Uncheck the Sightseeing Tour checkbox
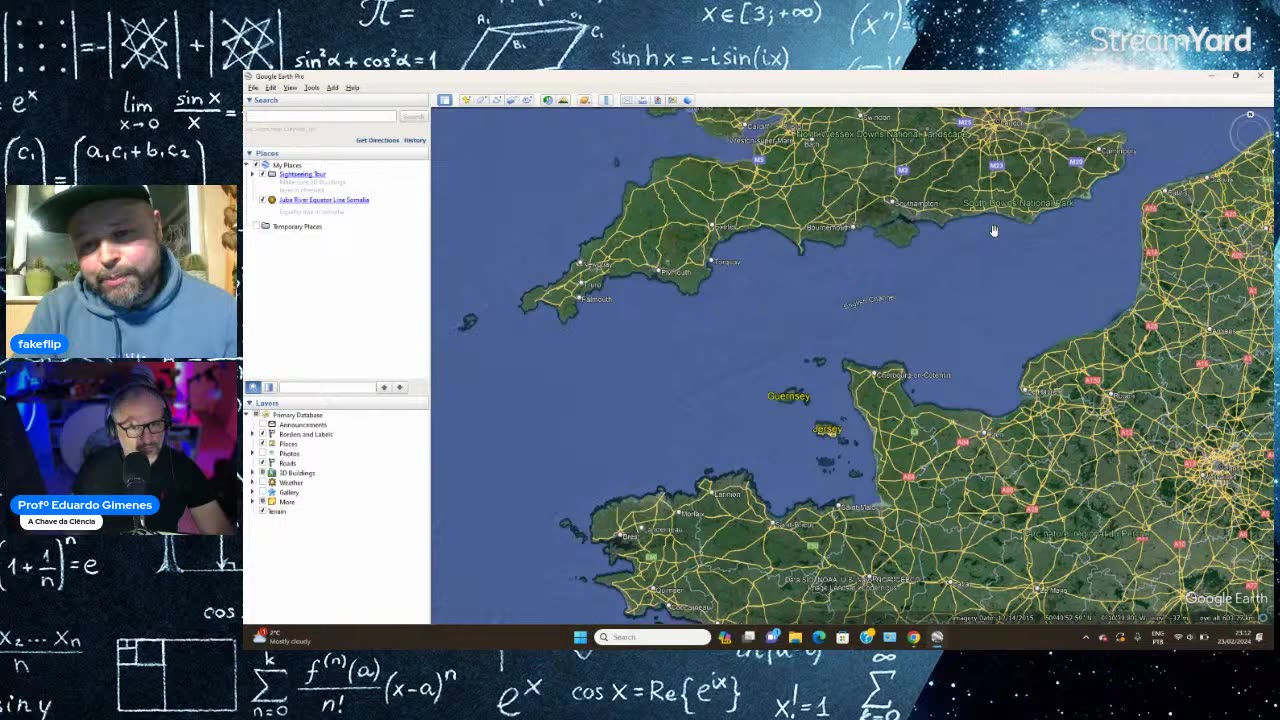Image resolution: width=1280 pixels, height=720 pixels. click(x=263, y=174)
